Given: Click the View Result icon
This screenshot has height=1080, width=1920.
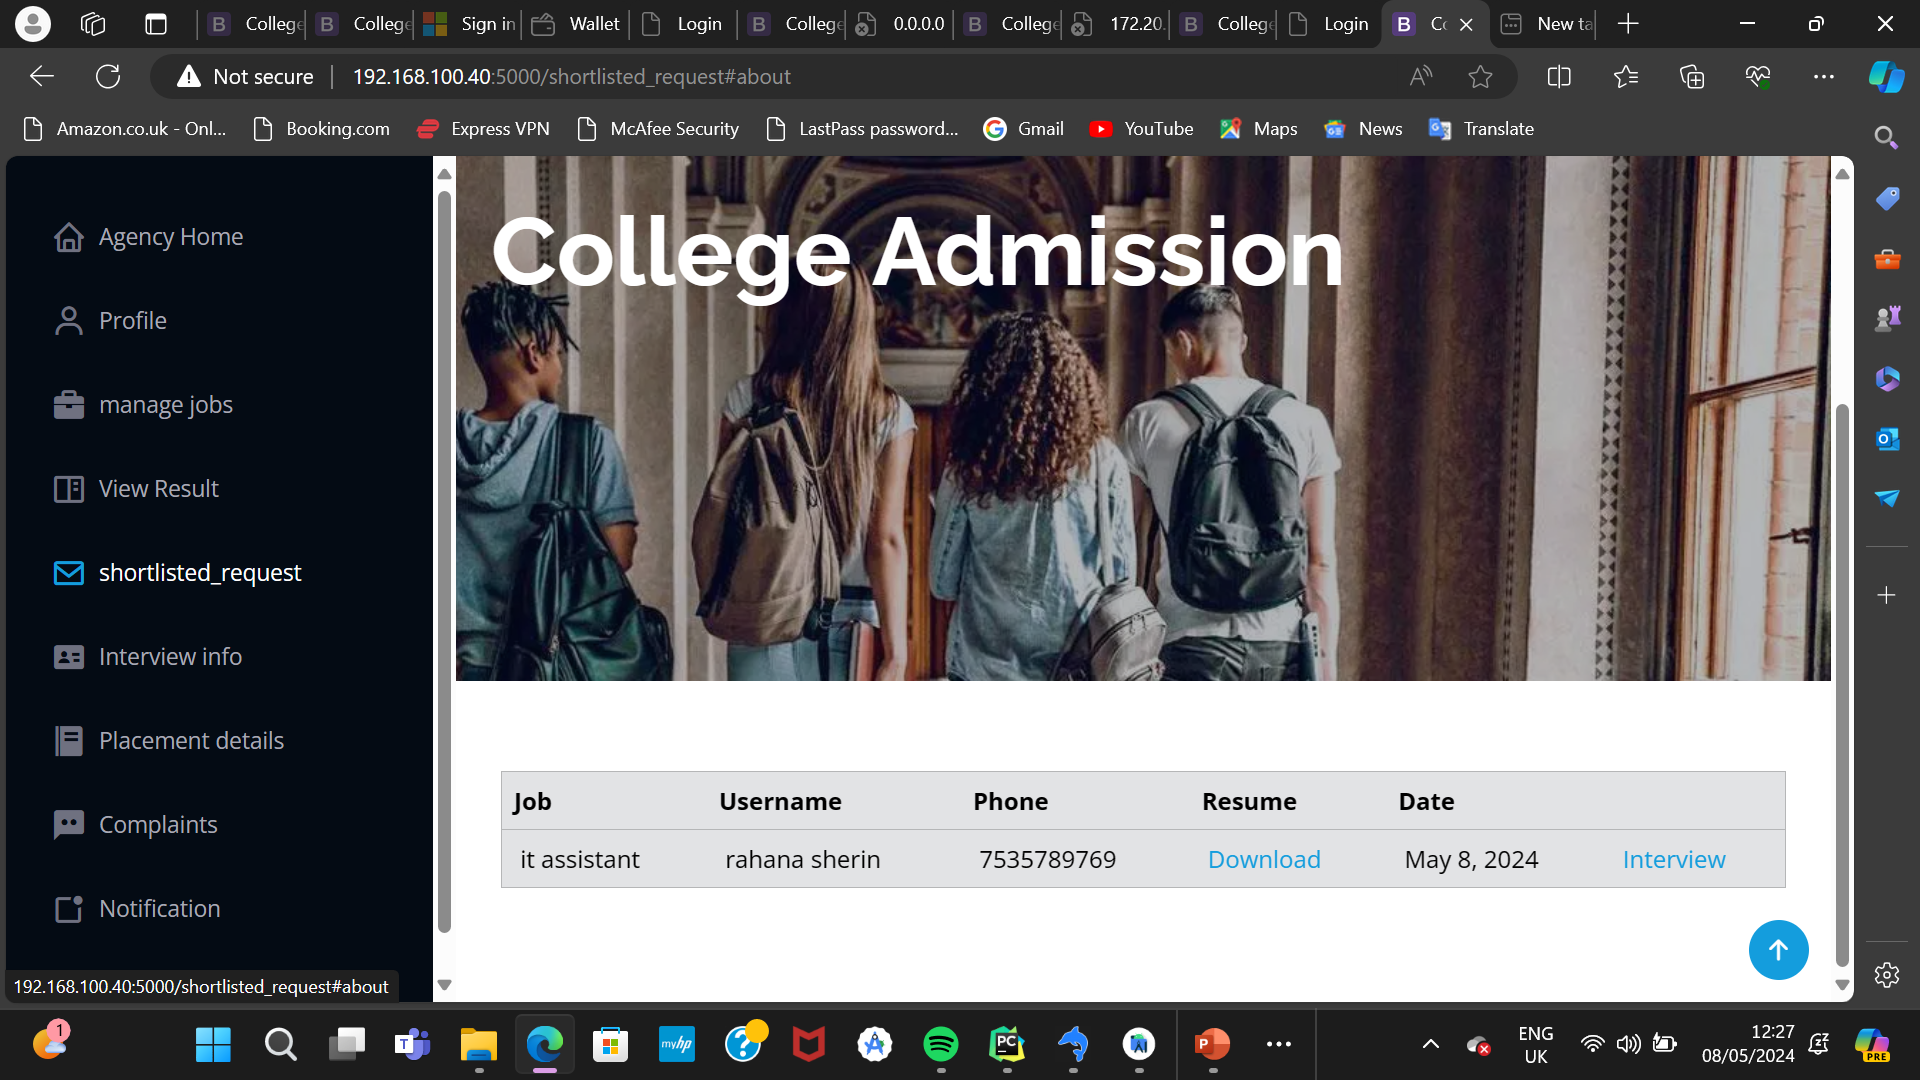Looking at the screenshot, I should point(68,488).
